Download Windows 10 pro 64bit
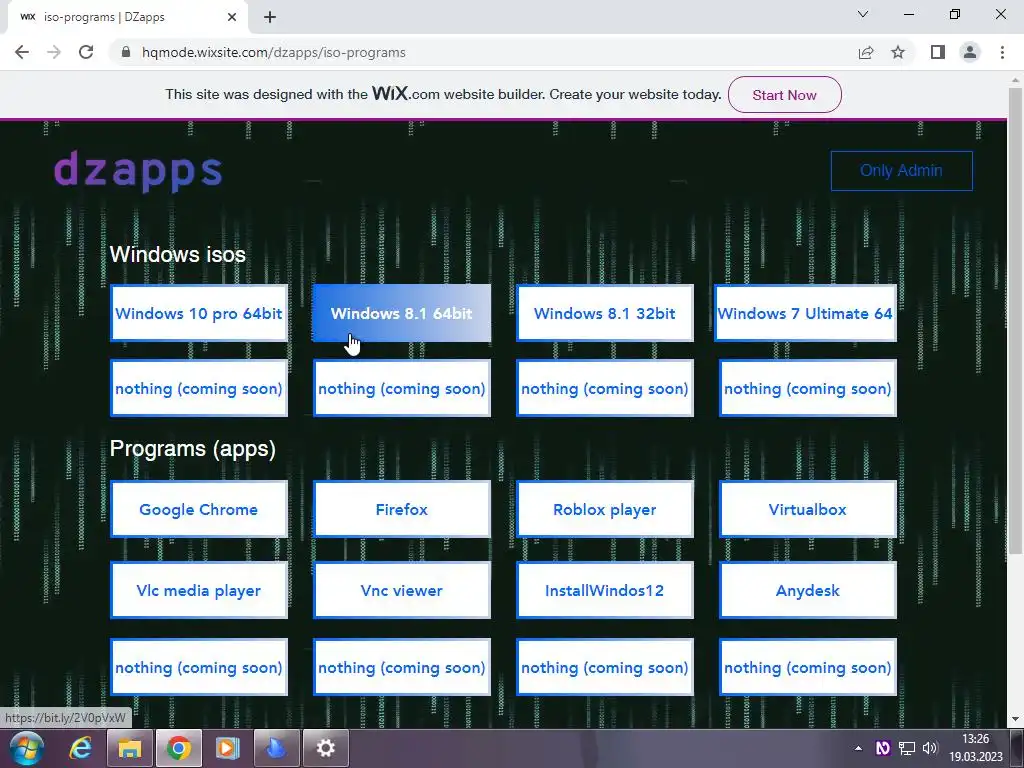The image size is (1024, 768). coord(199,313)
